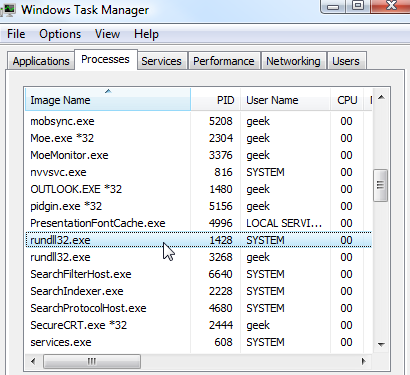
Task: Sort processes by the CPU column
Action: pos(347,100)
